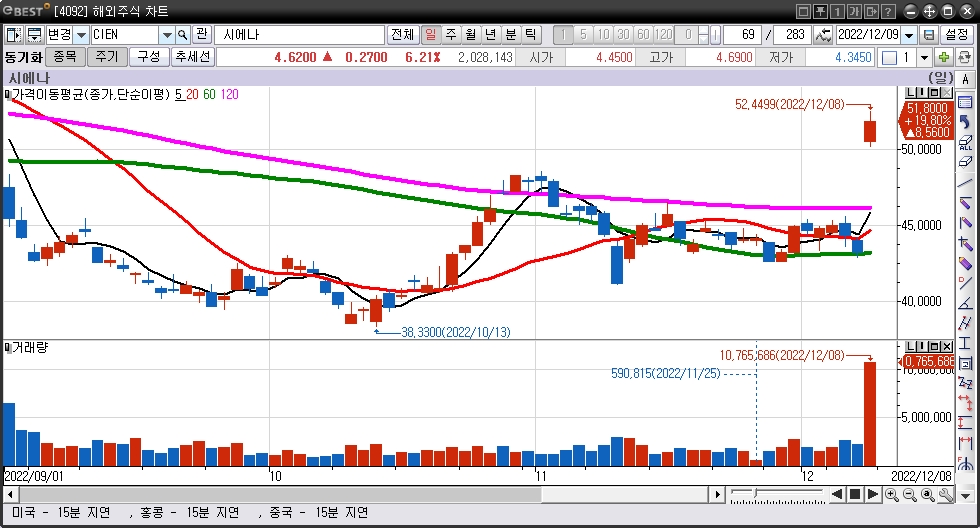Click zoom-in magnifier in chart footer

[892, 495]
